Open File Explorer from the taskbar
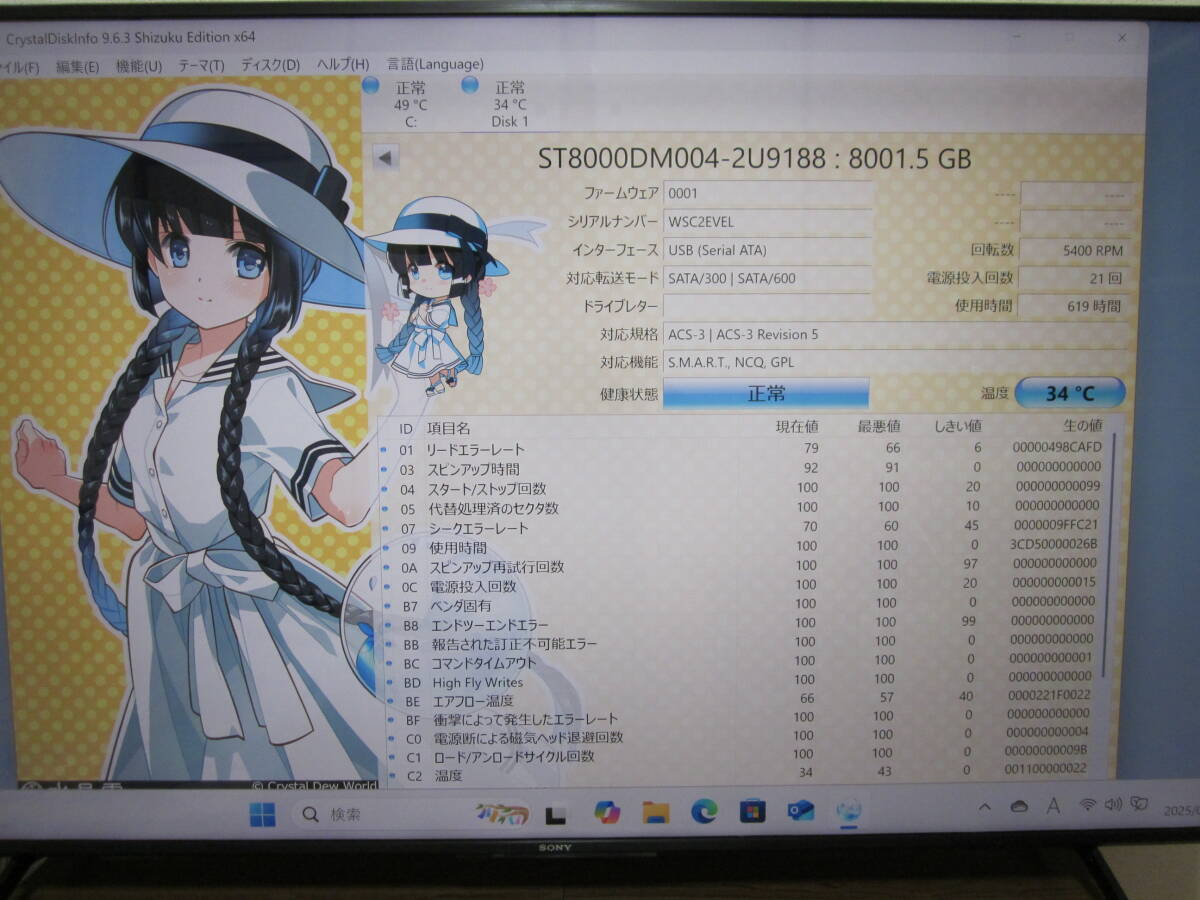 click(x=656, y=812)
